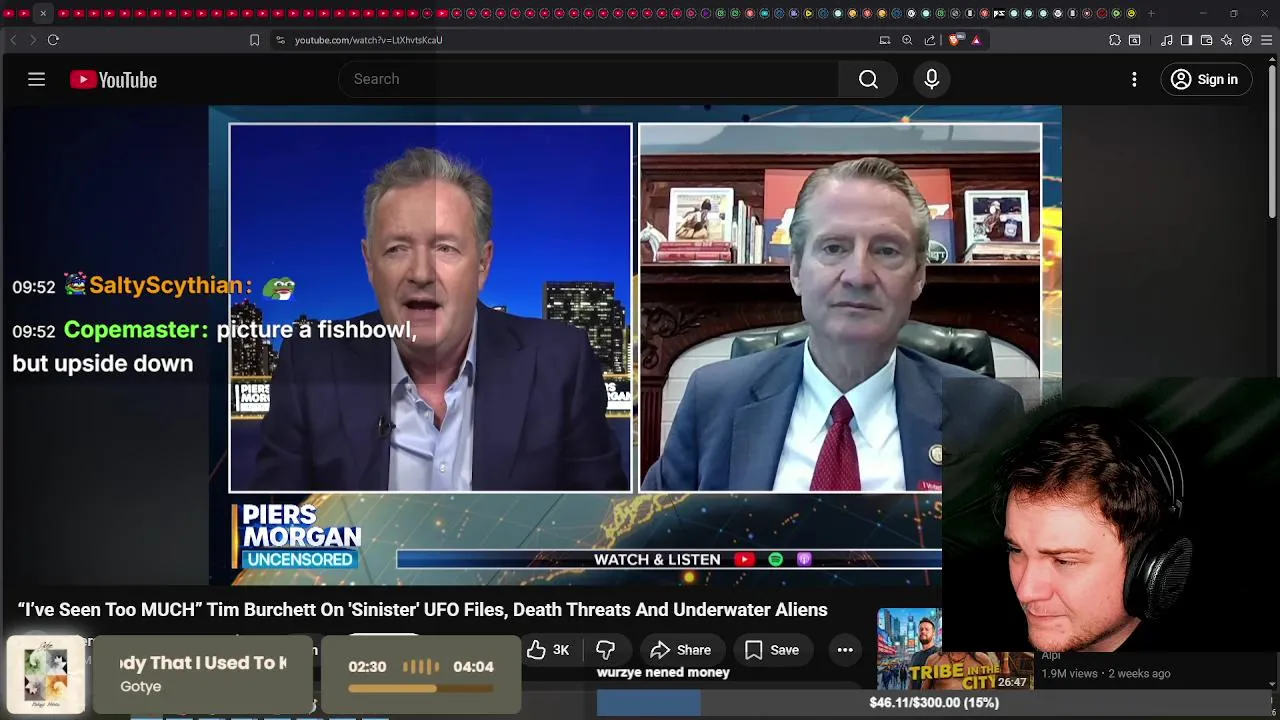
Task: Click the video title about Tim Burchett
Action: tap(423, 609)
